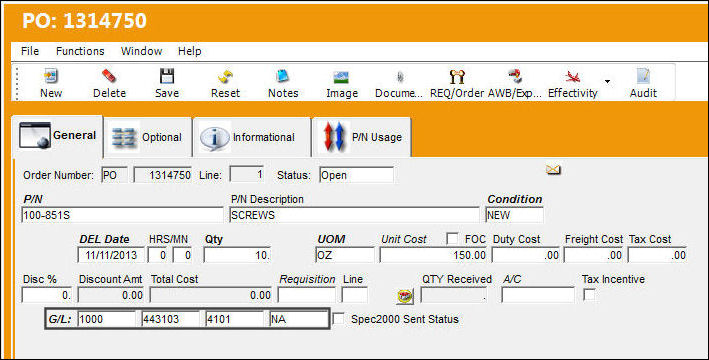Open the Help menu
Viewport: 709px width, 360px height.
click(189, 51)
